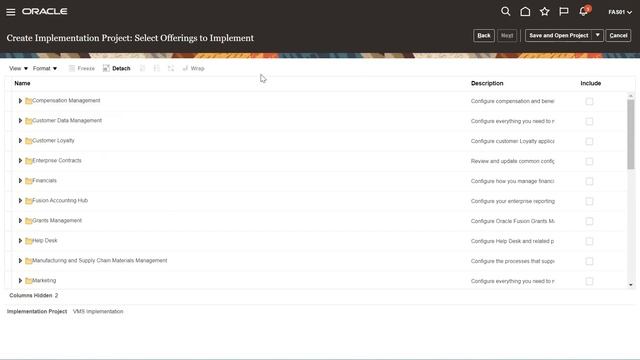This screenshot has width=640, height=360.
Task: Open the Format menu
Action: click(x=45, y=68)
